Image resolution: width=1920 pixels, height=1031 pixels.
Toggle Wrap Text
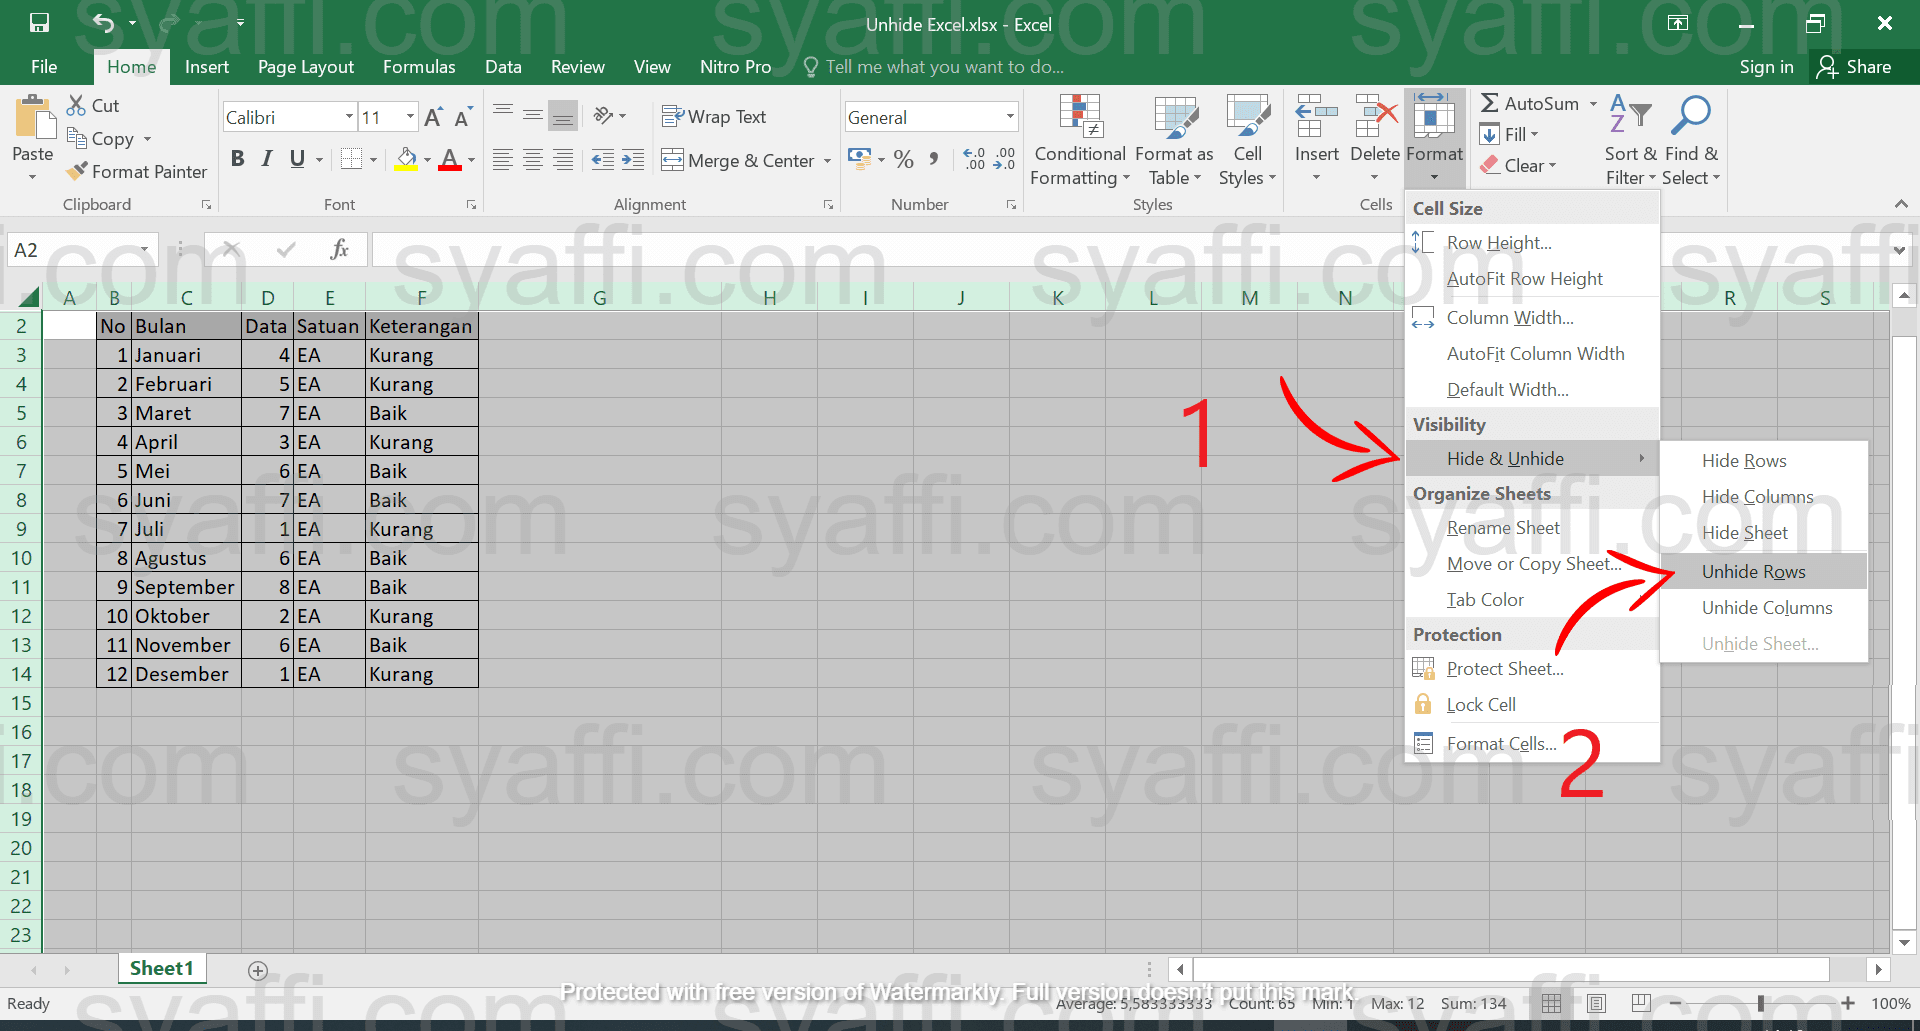714,117
